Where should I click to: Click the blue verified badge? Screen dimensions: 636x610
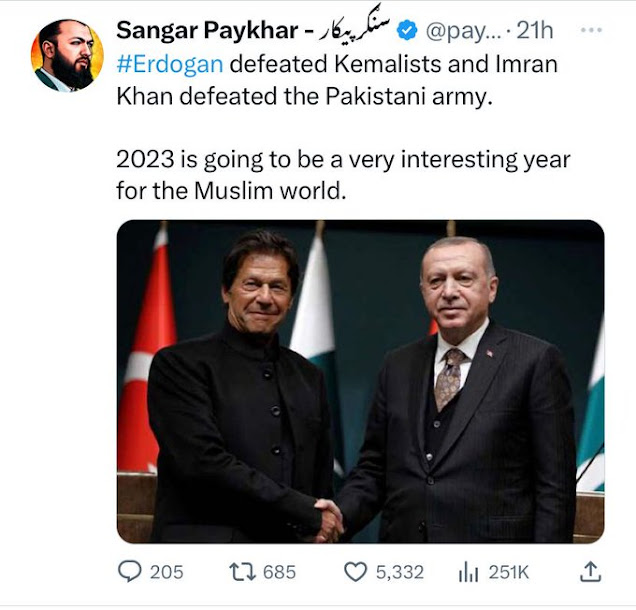coord(408,31)
